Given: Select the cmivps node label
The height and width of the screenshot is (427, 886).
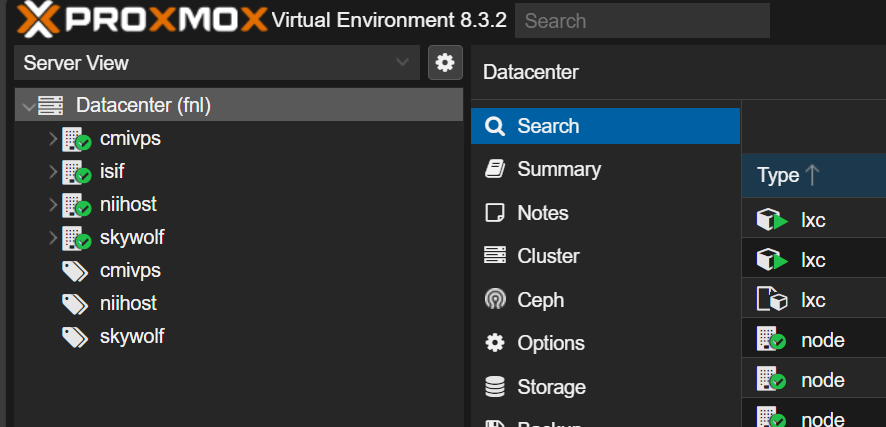Looking at the screenshot, I should point(131,138).
